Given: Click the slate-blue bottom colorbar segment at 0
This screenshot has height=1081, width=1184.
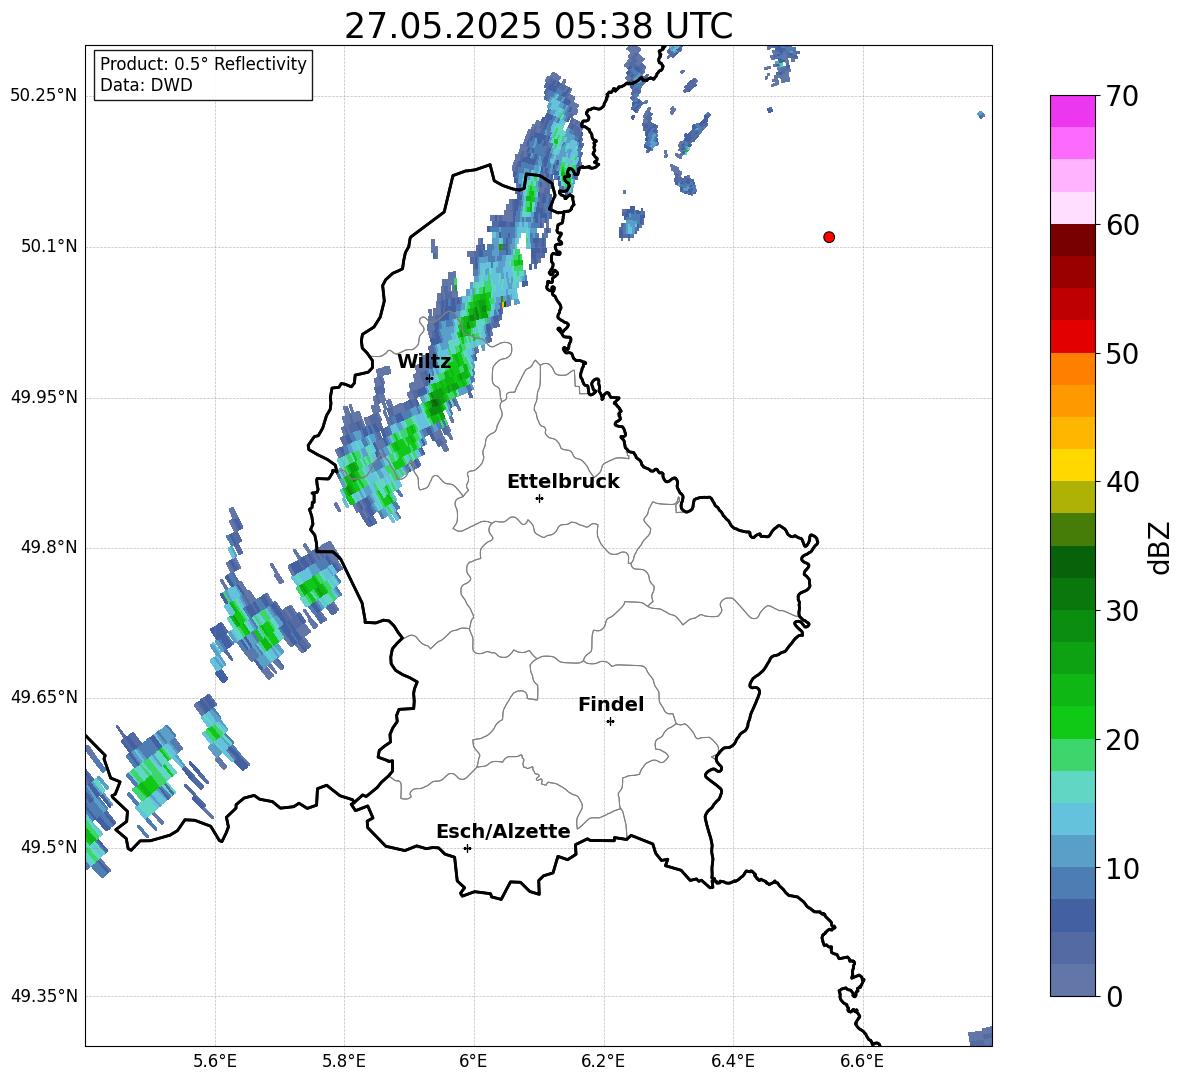Looking at the screenshot, I should point(1072,980).
